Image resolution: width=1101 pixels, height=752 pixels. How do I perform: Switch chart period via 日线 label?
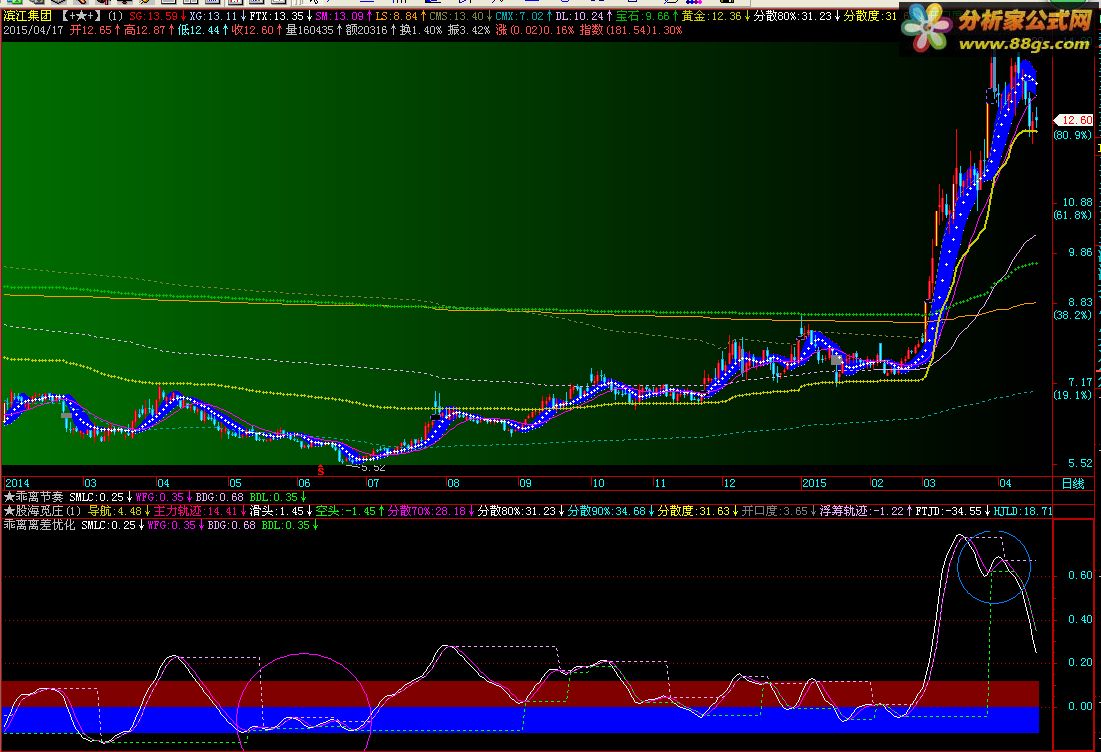1073,483
